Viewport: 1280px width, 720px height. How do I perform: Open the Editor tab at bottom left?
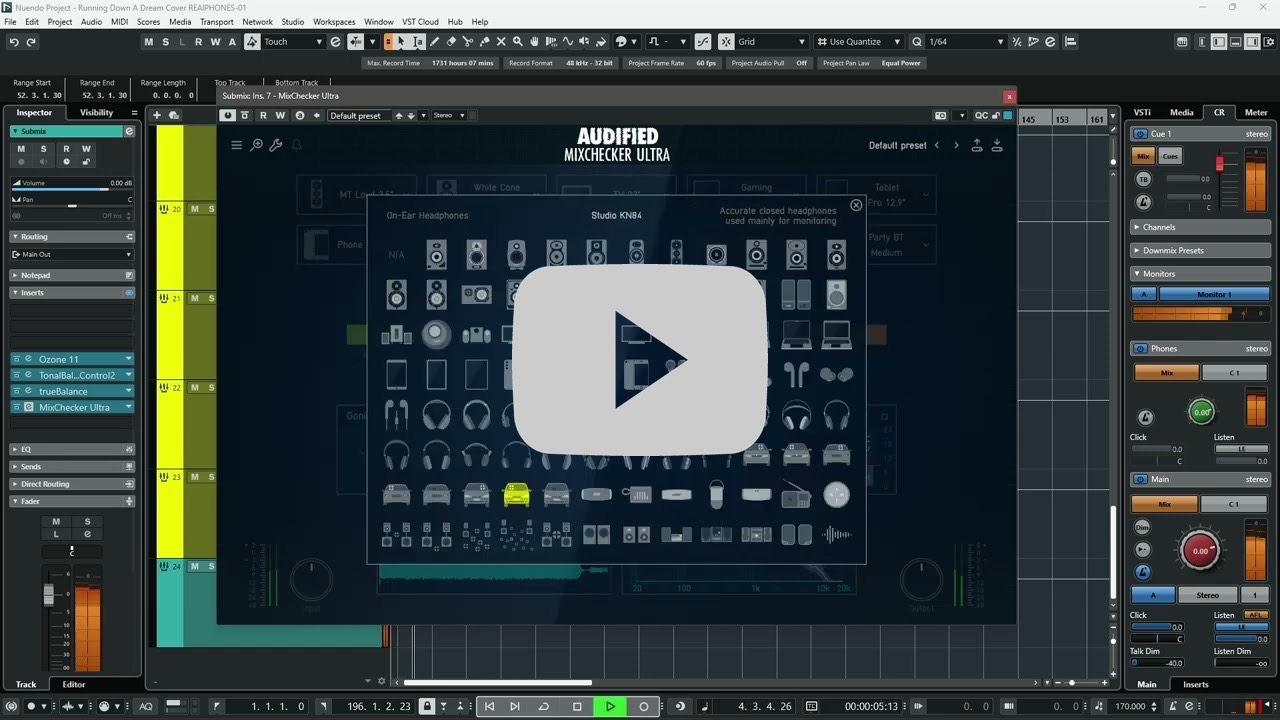74,684
